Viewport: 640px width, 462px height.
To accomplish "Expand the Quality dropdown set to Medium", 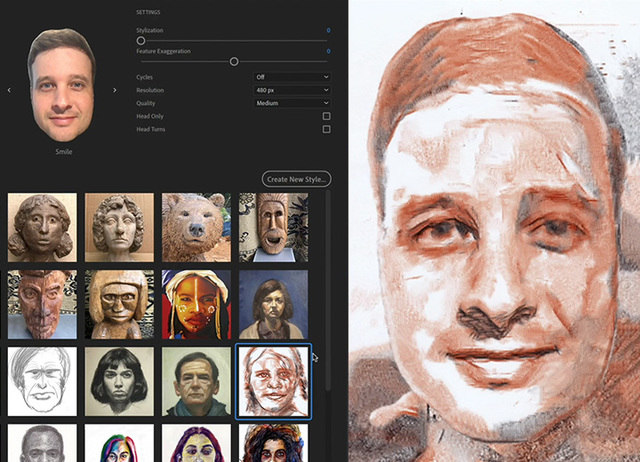I will tap(292, 103).
